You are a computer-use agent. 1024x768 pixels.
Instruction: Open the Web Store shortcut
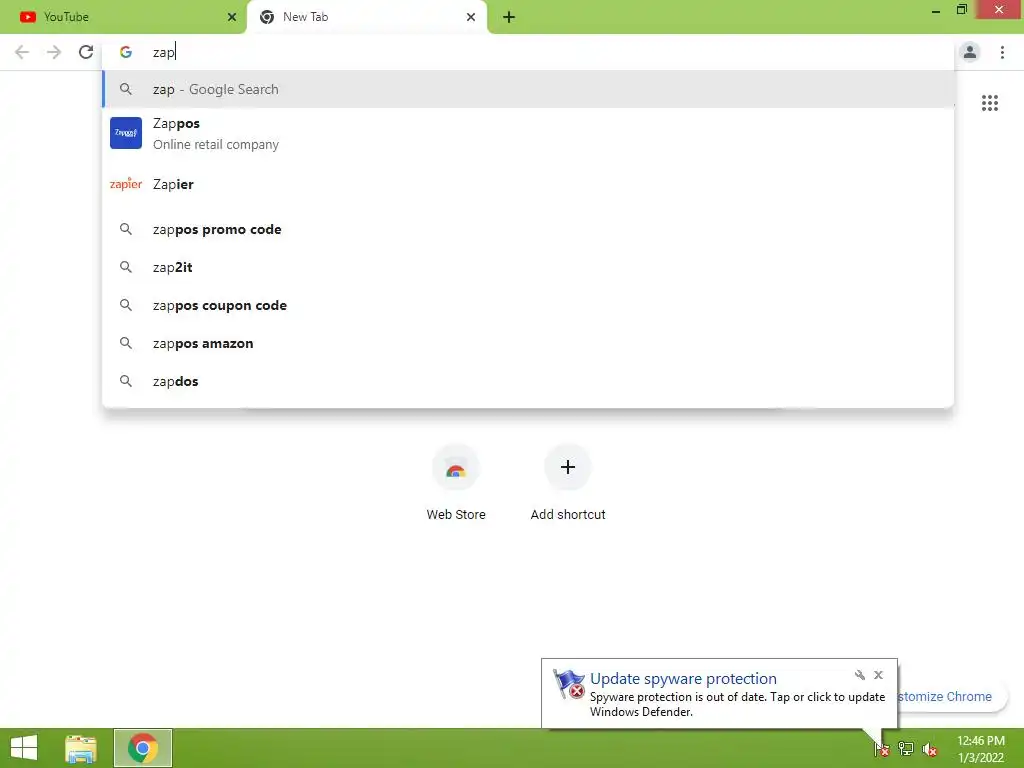click(x=456, y=483)
